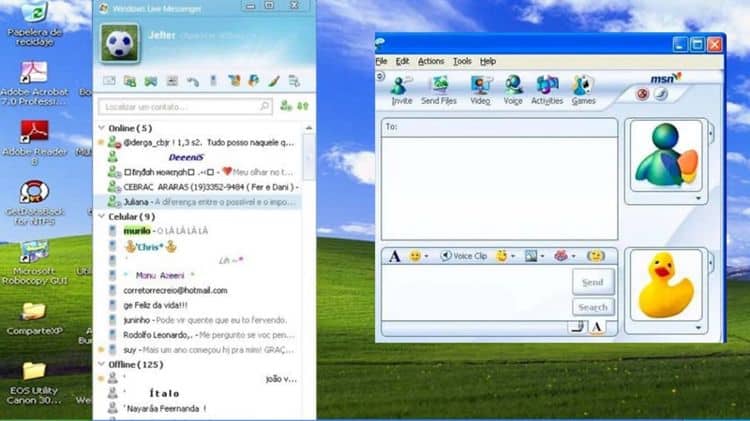Open Games in the chat toolbar
The width and height of the screenshot is (750, 421).
click(x=584, y=90)
